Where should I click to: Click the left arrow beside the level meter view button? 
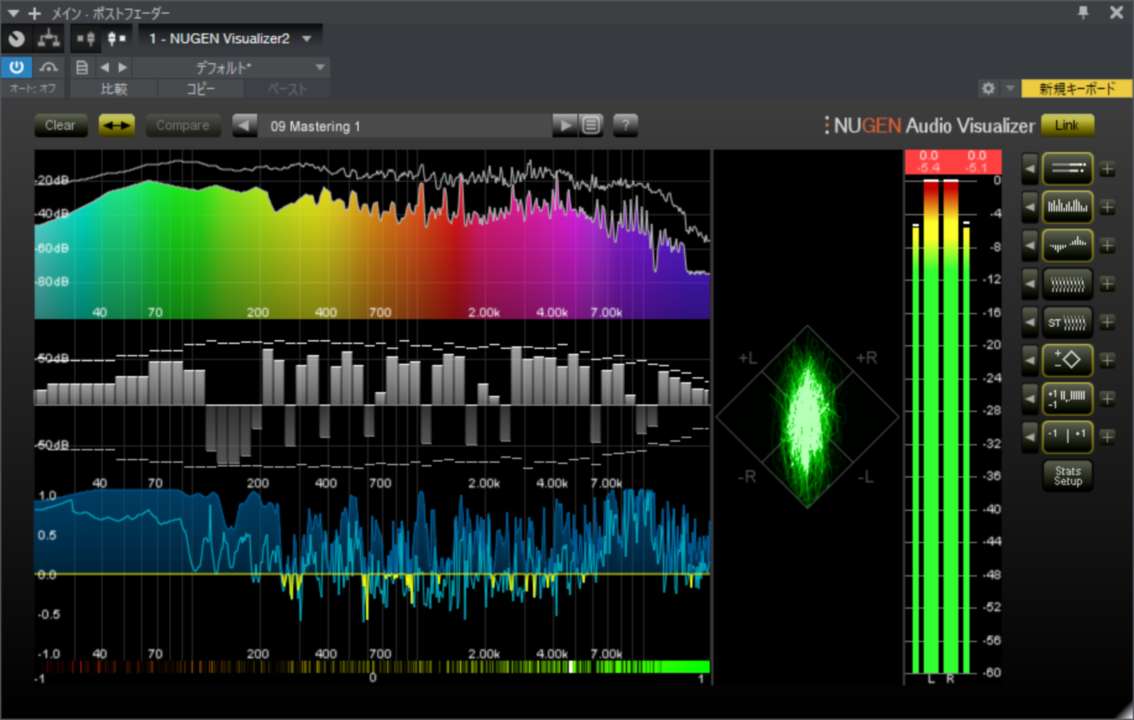[1029, 169]
